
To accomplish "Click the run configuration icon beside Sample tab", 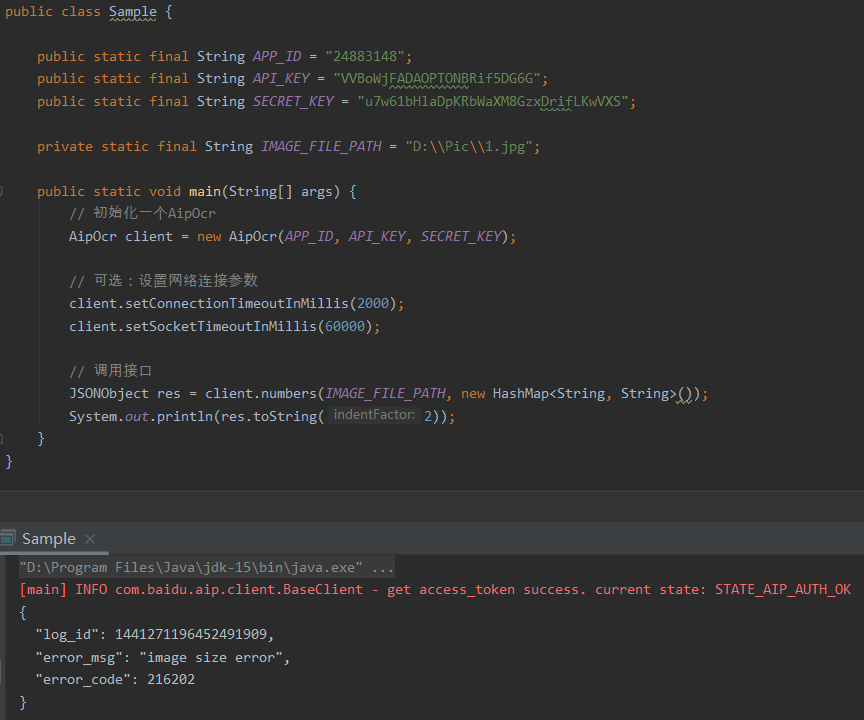I will (8, 538).
